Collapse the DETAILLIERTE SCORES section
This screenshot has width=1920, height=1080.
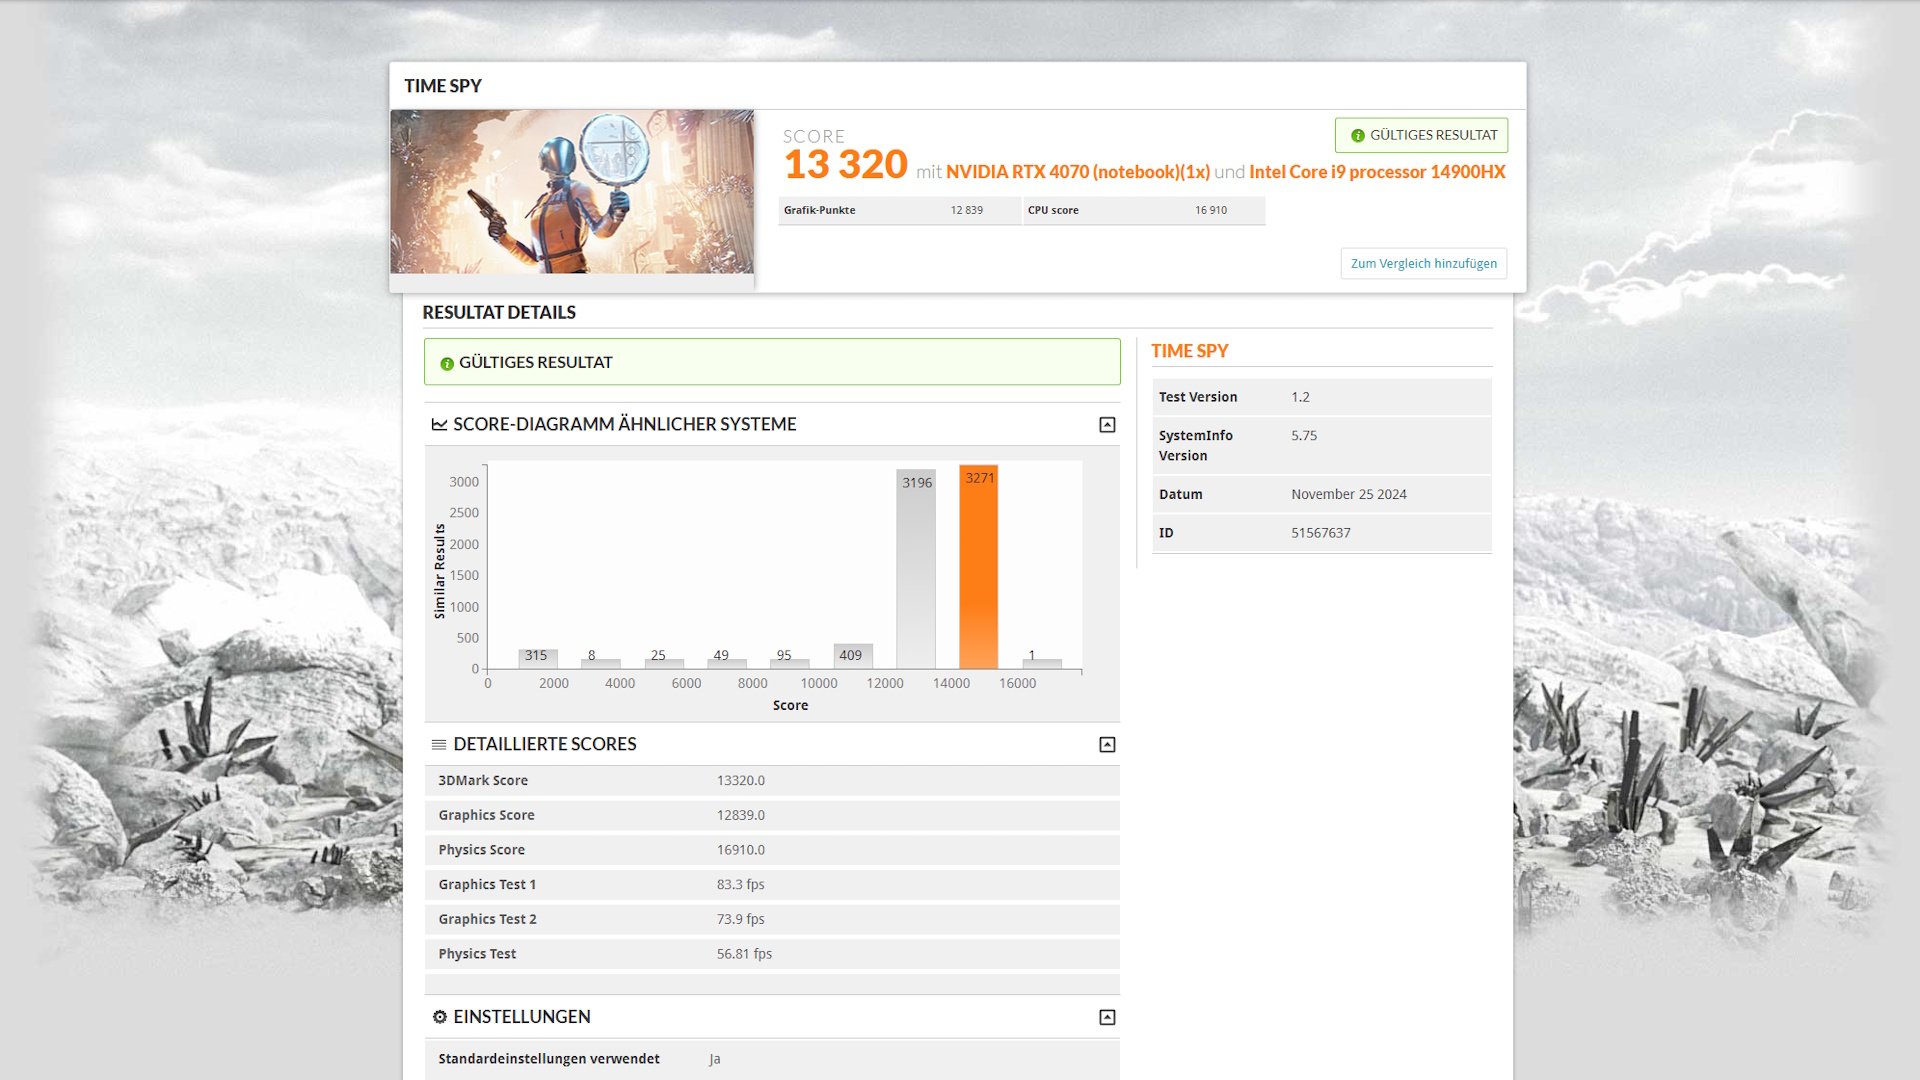click(1105, 742)
